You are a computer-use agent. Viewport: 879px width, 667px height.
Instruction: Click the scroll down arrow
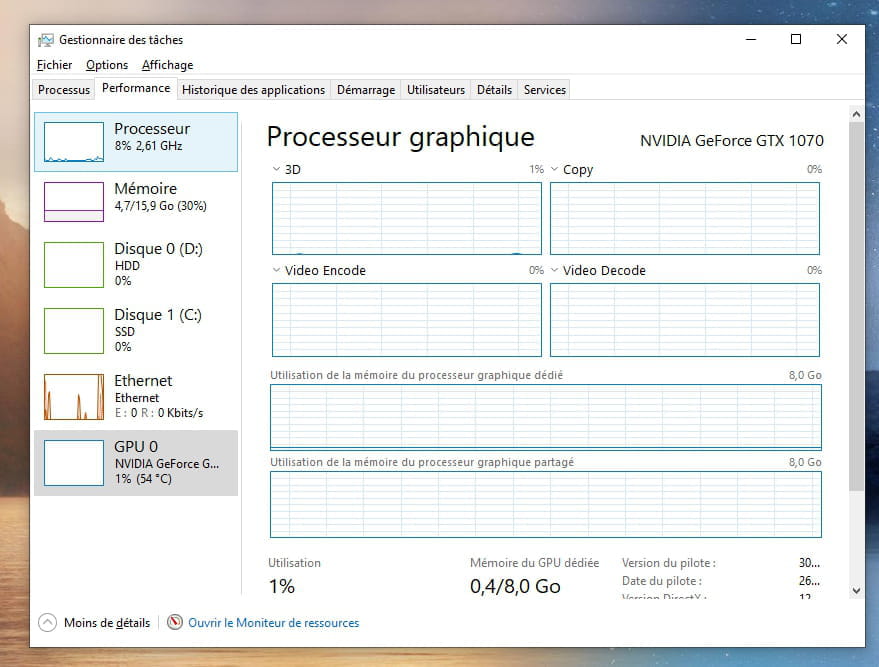tap(856, 590)
